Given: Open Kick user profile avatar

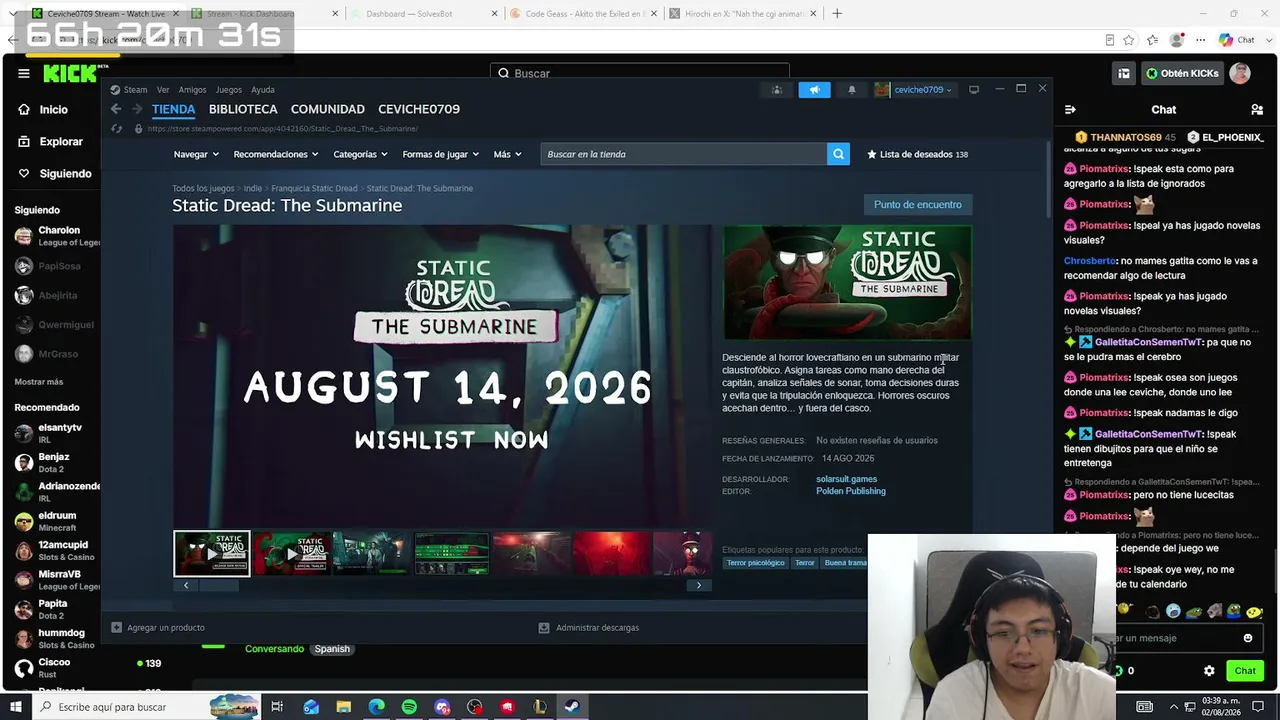Looking at the screenshot, I should [x=1240, y=73].
